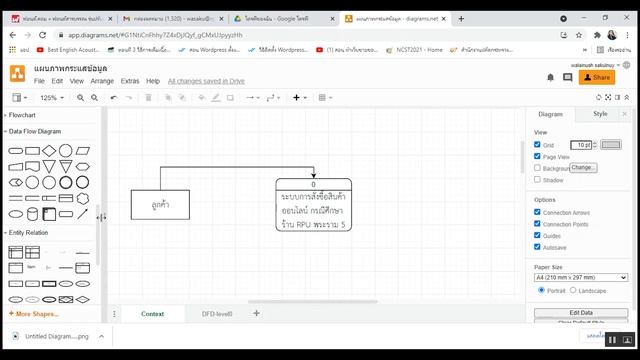Select the cylinder data store shape
The image size is (640, 360).
click(x=32, y=214)
